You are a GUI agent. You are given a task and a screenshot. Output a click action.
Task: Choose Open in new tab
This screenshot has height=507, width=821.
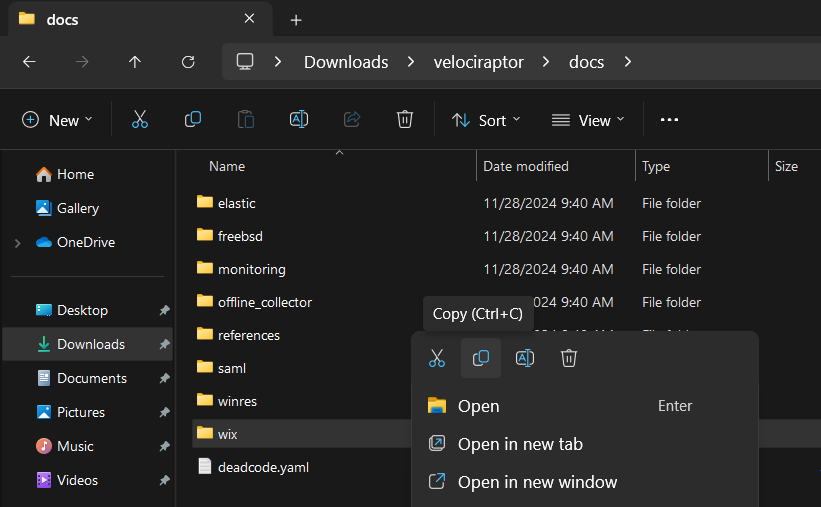[585, 444]
